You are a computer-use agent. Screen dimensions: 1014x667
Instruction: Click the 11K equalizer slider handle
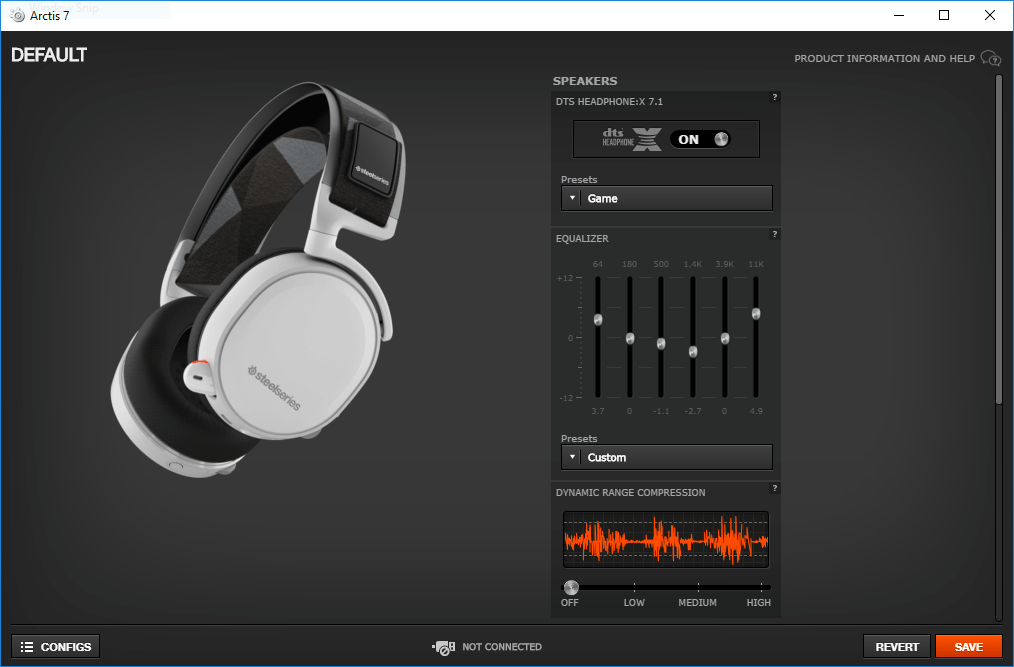[x=756, y=314]
